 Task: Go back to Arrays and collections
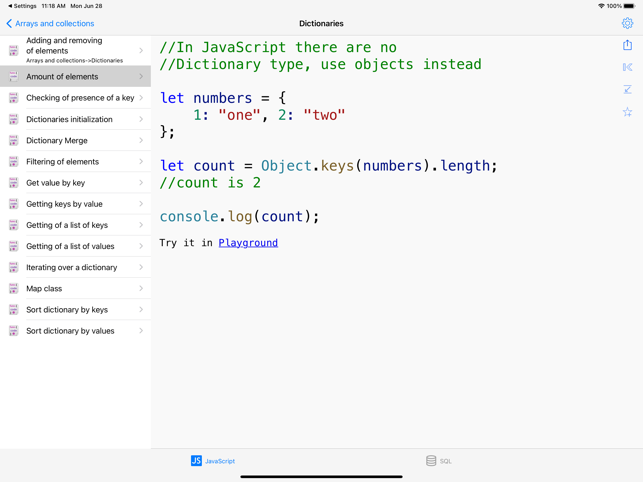click(x=50, y=23)
